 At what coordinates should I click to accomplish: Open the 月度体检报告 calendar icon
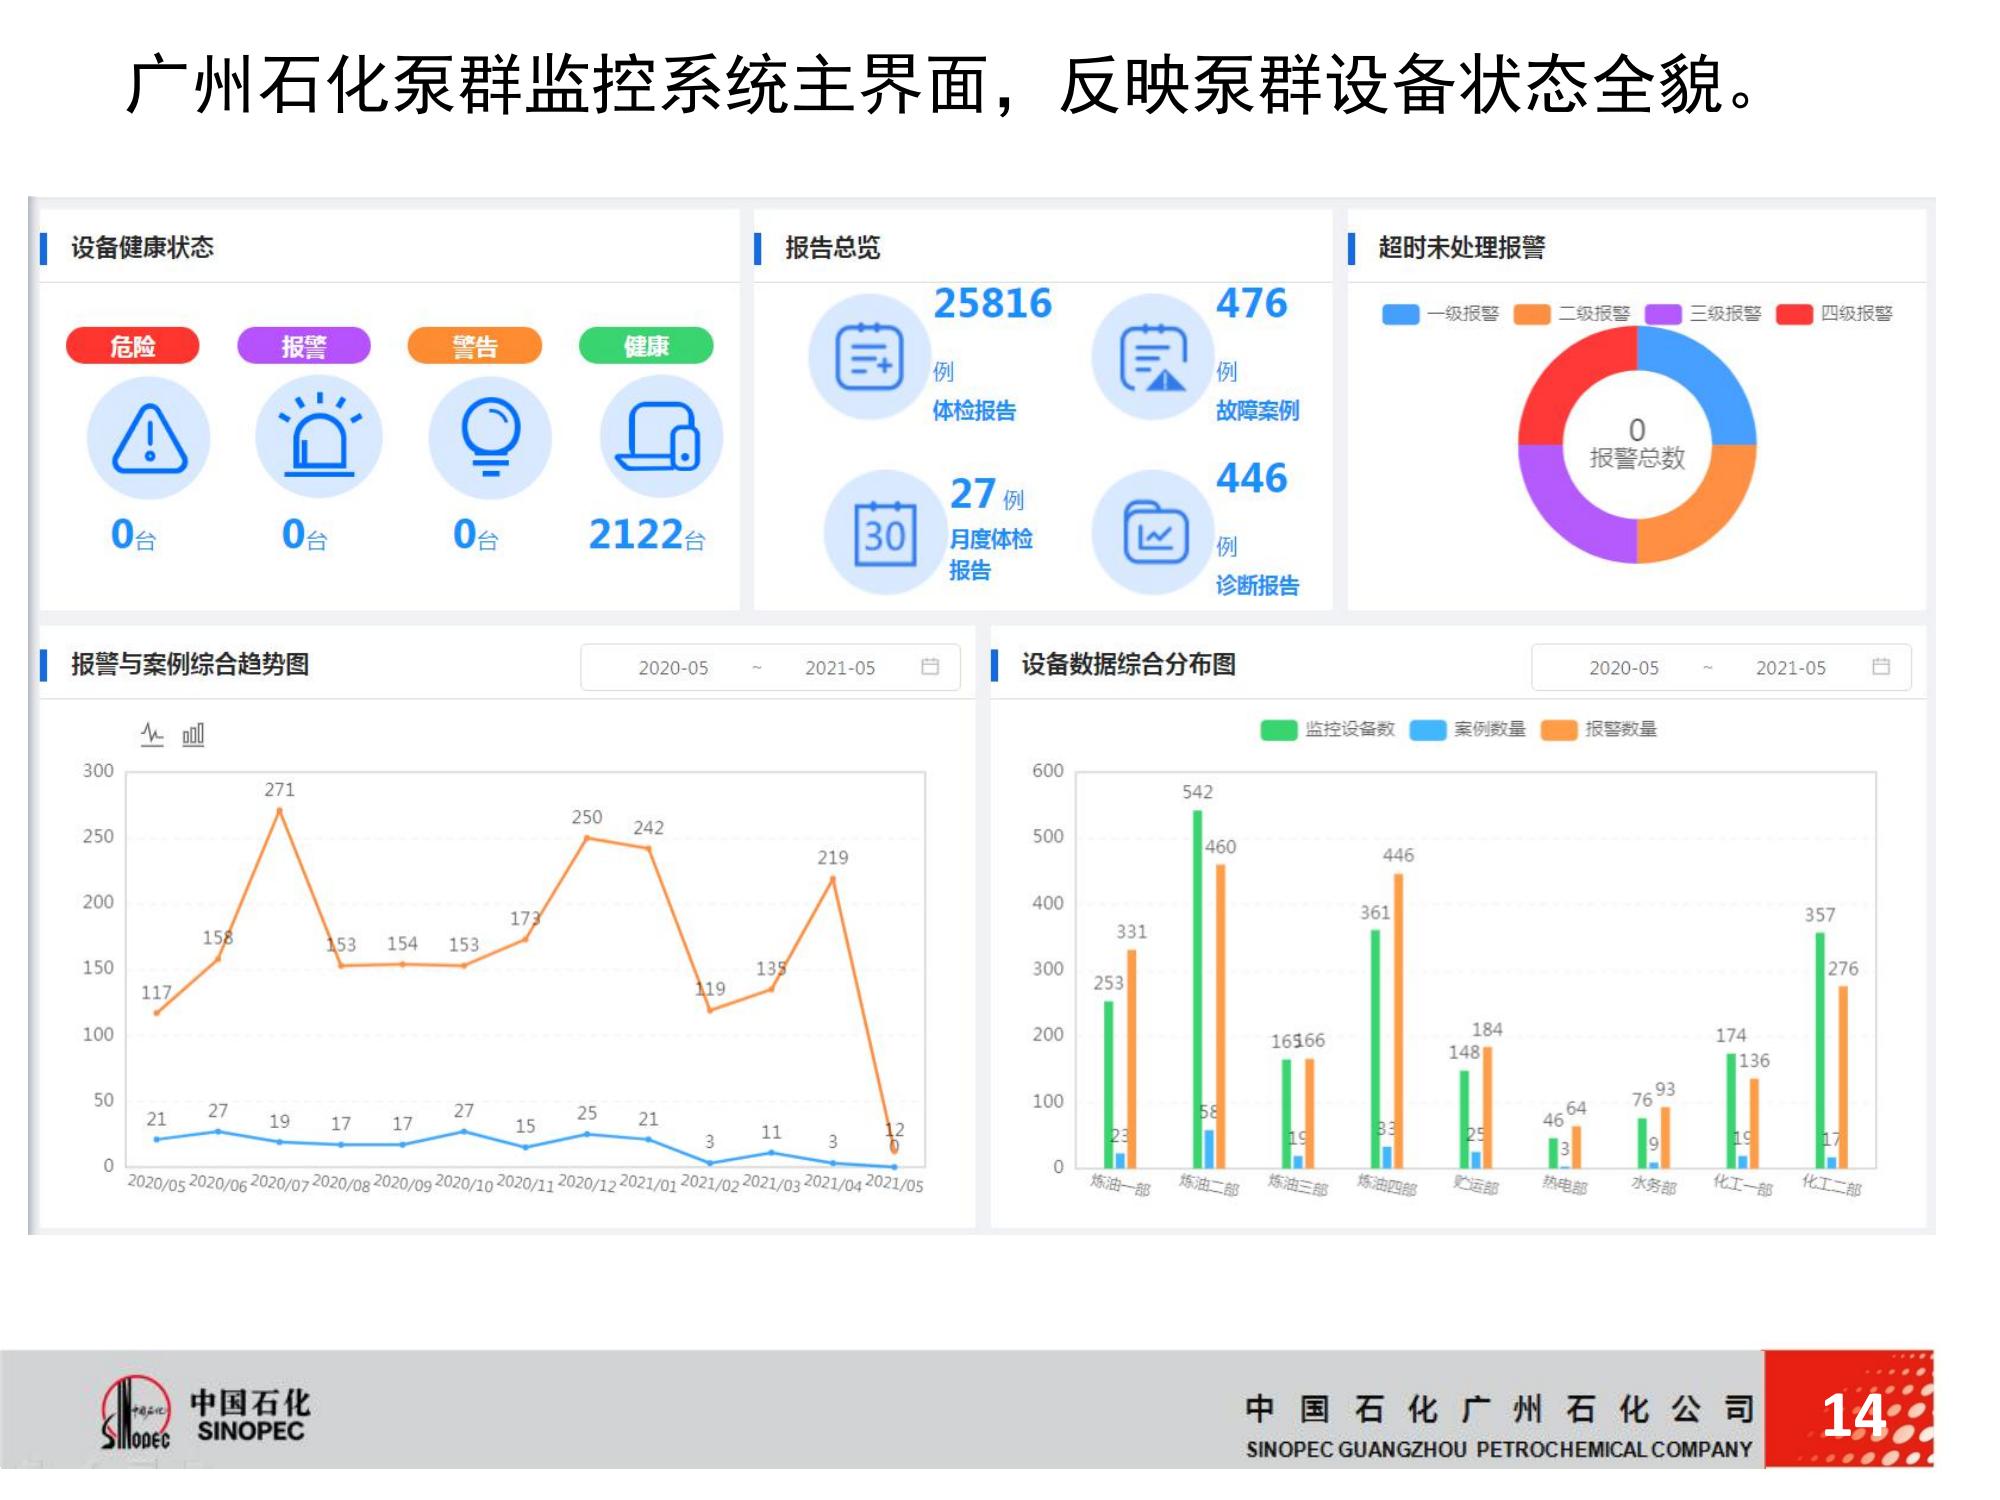(x=885, y=534)
